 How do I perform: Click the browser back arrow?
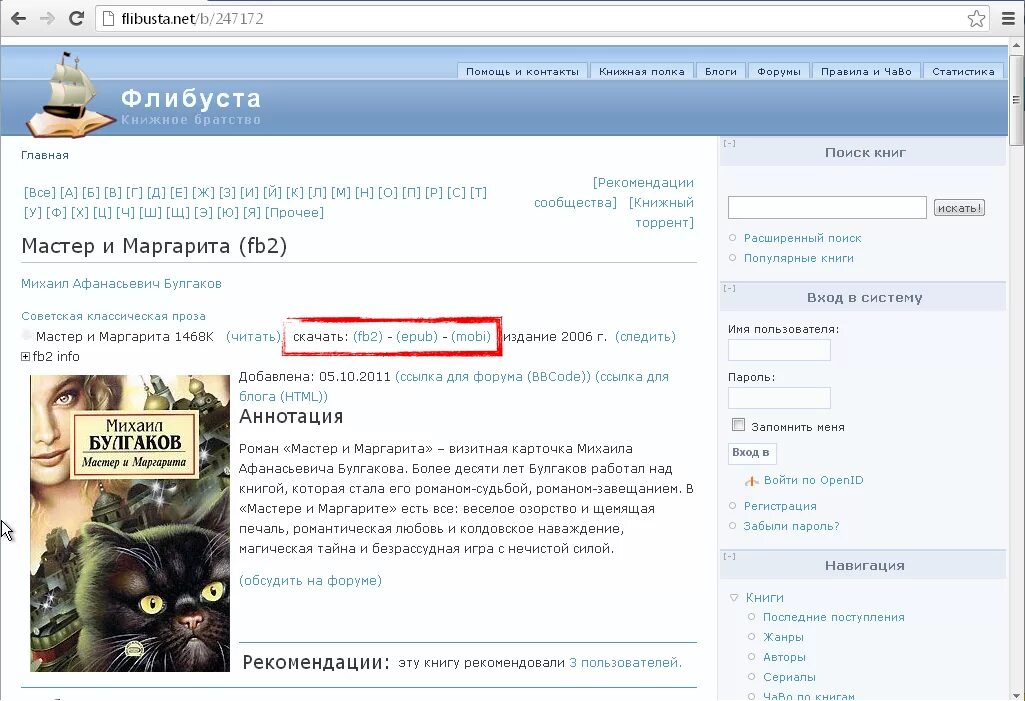(19, 18)
